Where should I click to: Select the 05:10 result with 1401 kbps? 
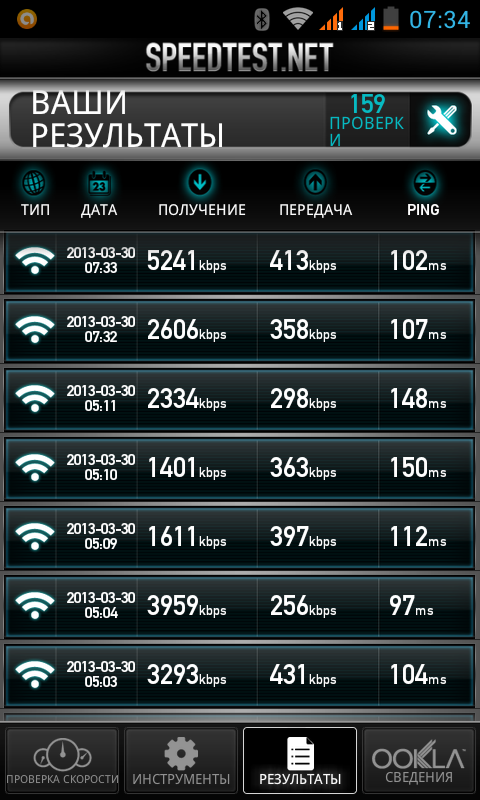pos(240,468)
